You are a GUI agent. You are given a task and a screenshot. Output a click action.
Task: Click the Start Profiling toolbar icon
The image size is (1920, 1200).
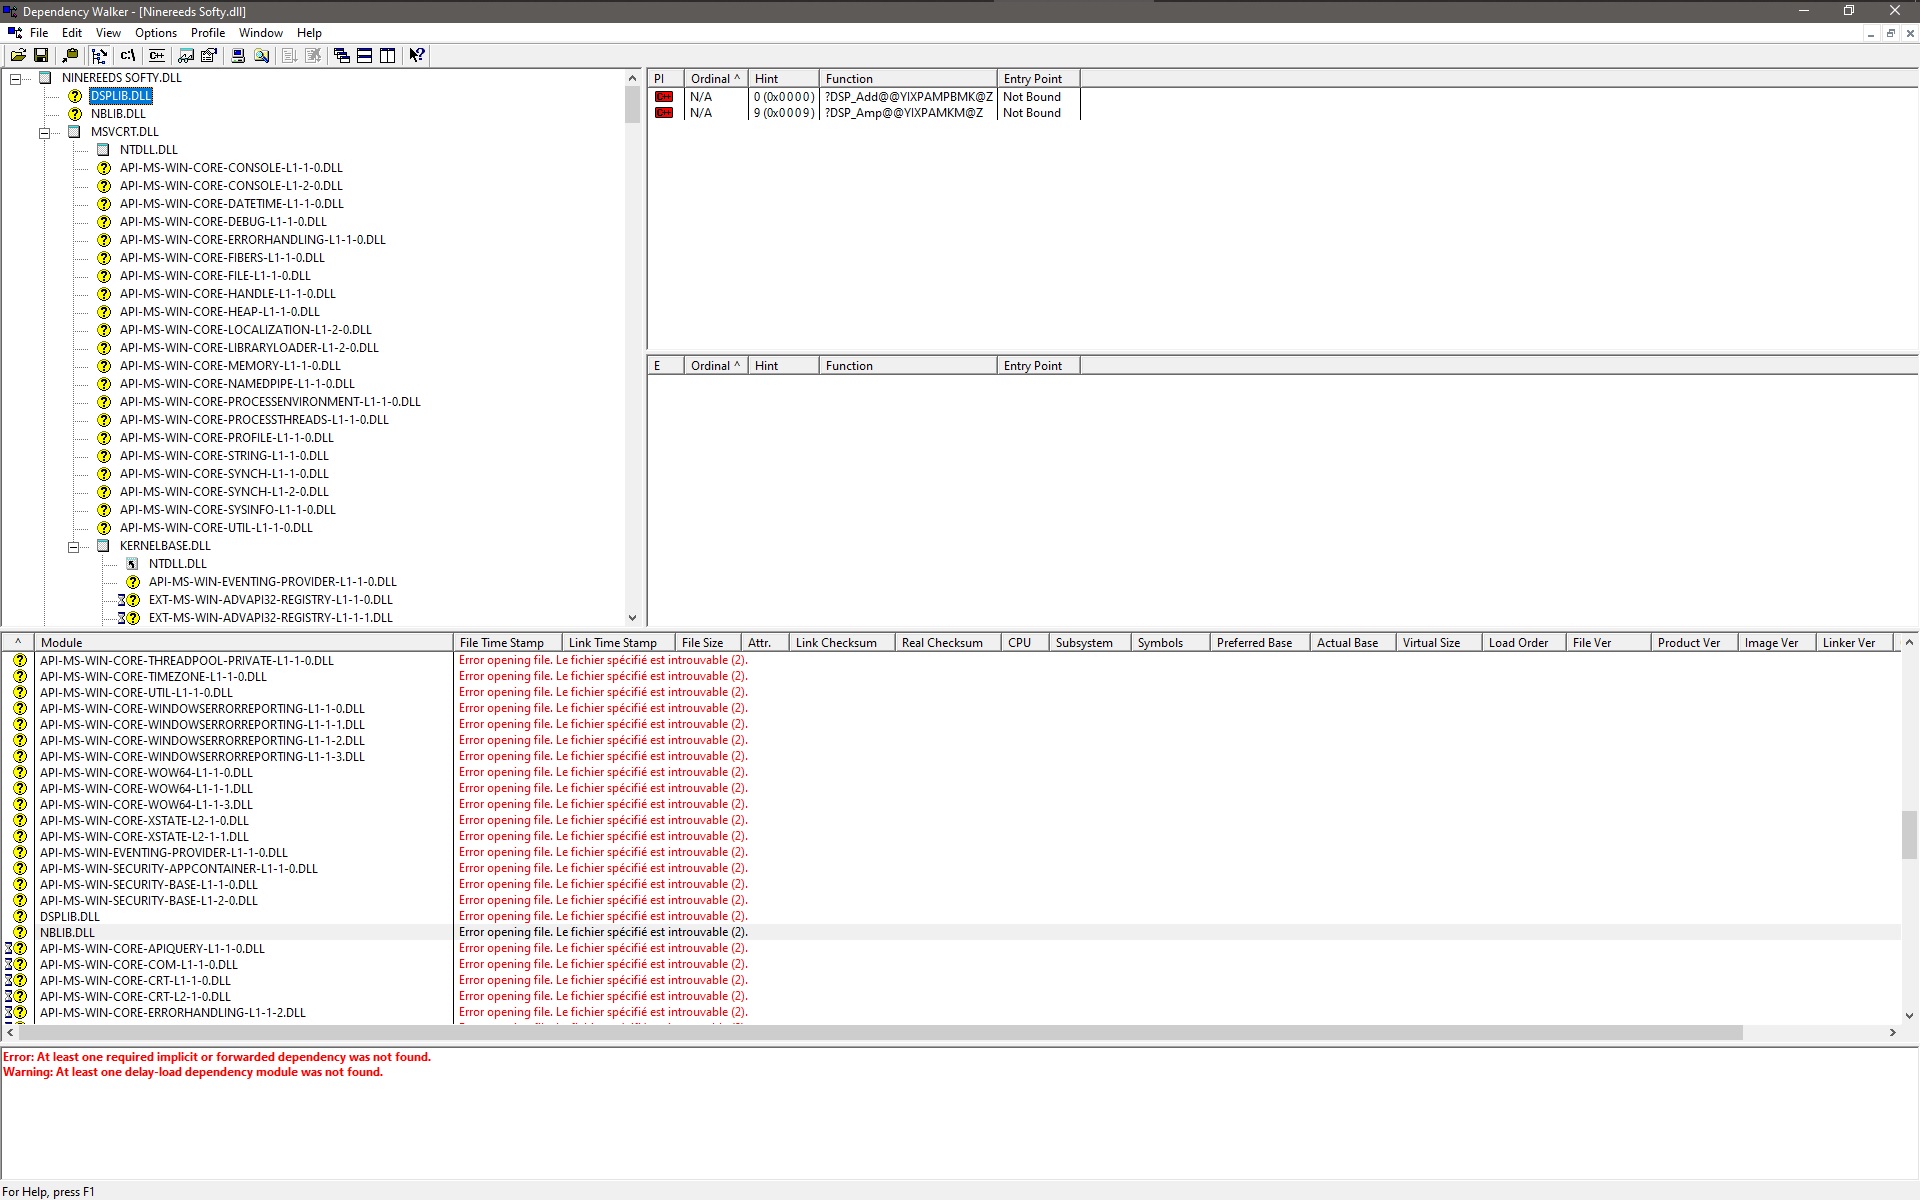pos(290,56)
